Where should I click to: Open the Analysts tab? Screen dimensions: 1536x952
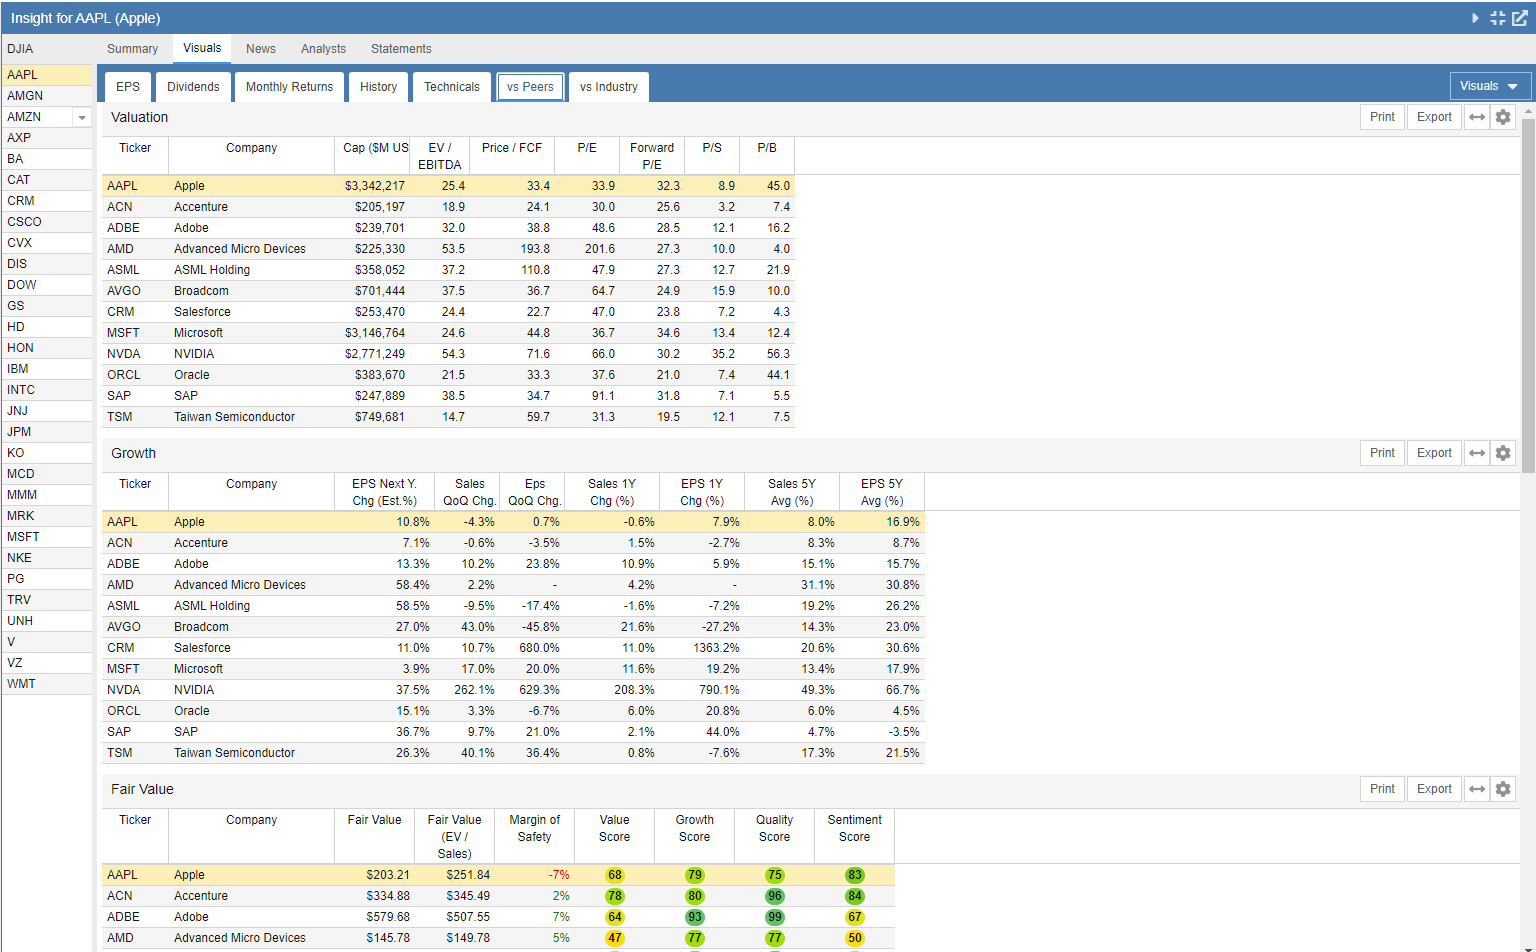(x=323, y=49)
